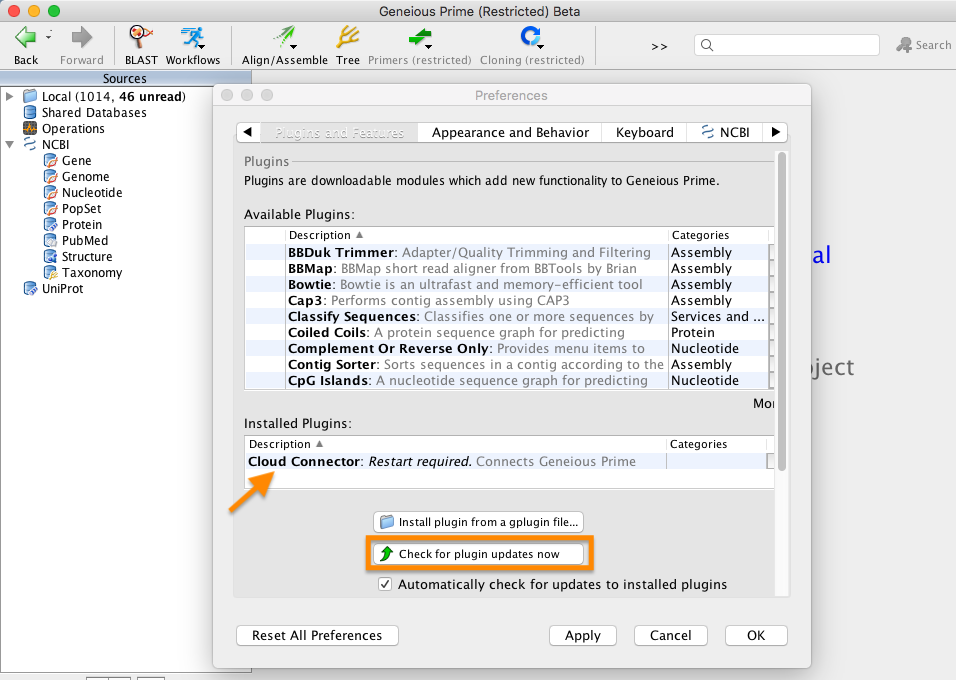The height and width of the screenshot is (680, 956).
Task: Select Complement Or Reverse Only plugin
Action: [x=507, y=348]
